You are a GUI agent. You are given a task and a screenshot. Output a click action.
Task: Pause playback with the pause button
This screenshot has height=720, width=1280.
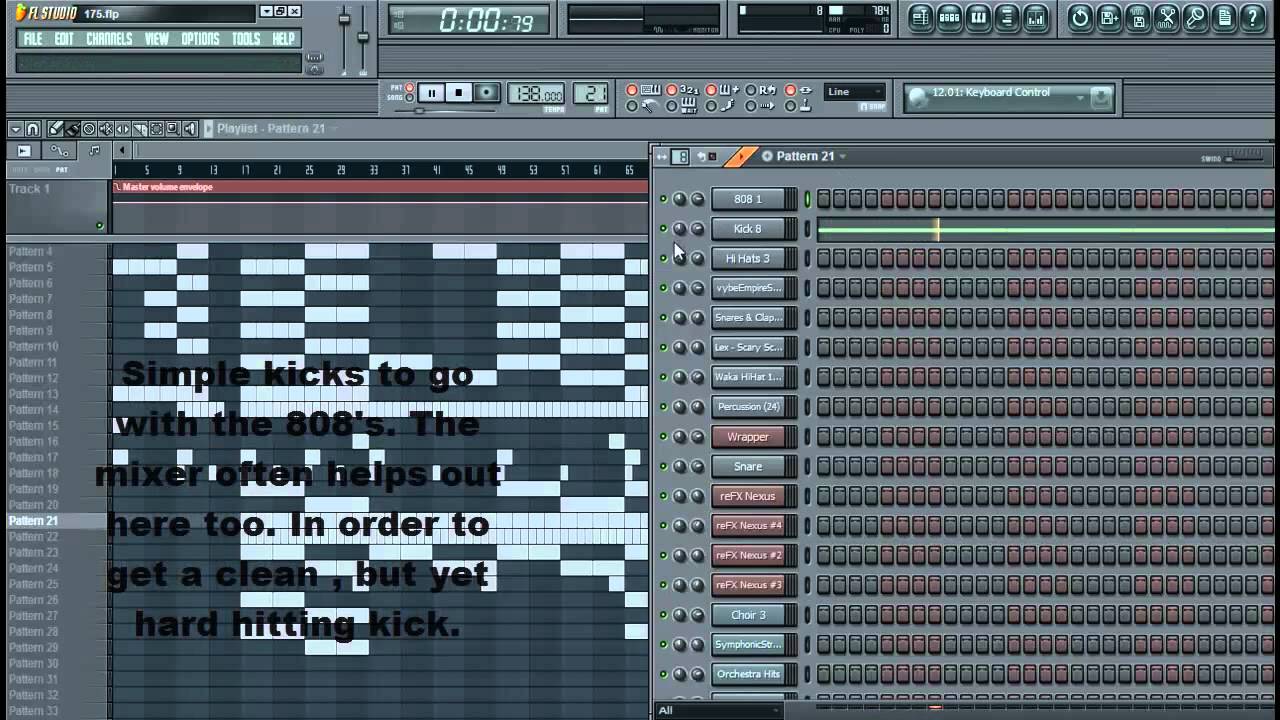click(x=432, y=93)
